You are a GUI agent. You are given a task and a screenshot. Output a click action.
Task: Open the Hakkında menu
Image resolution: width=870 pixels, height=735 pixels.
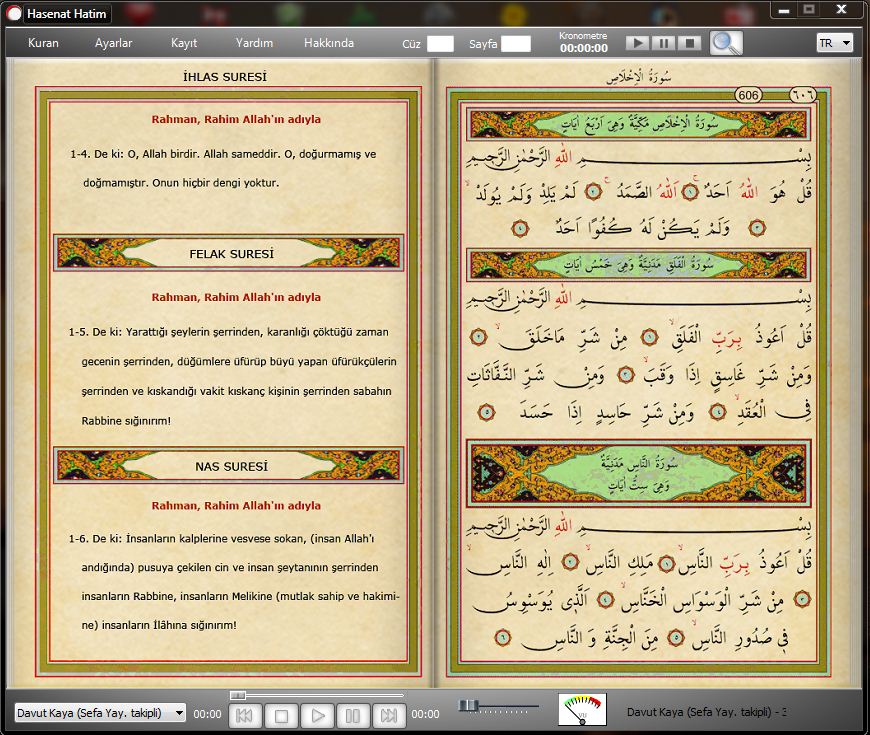(x=328, y=43)
